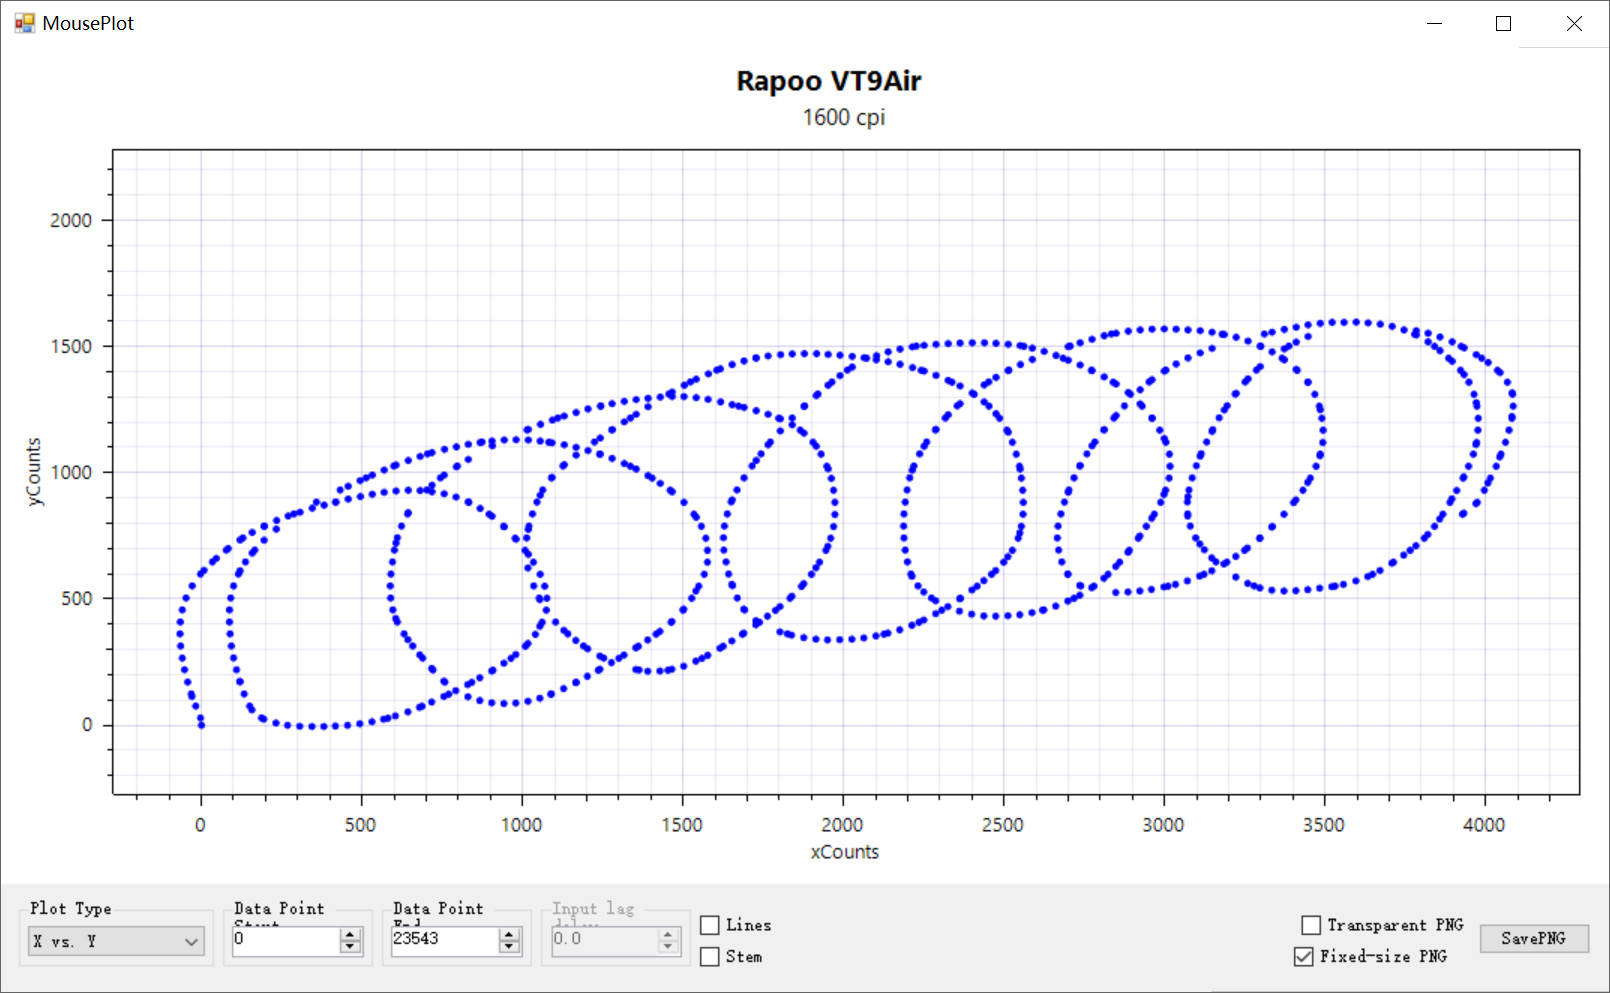Screen dimensions: 1610x993
Task: Maximize the MousePlot window
Action: pos(1503,23)
